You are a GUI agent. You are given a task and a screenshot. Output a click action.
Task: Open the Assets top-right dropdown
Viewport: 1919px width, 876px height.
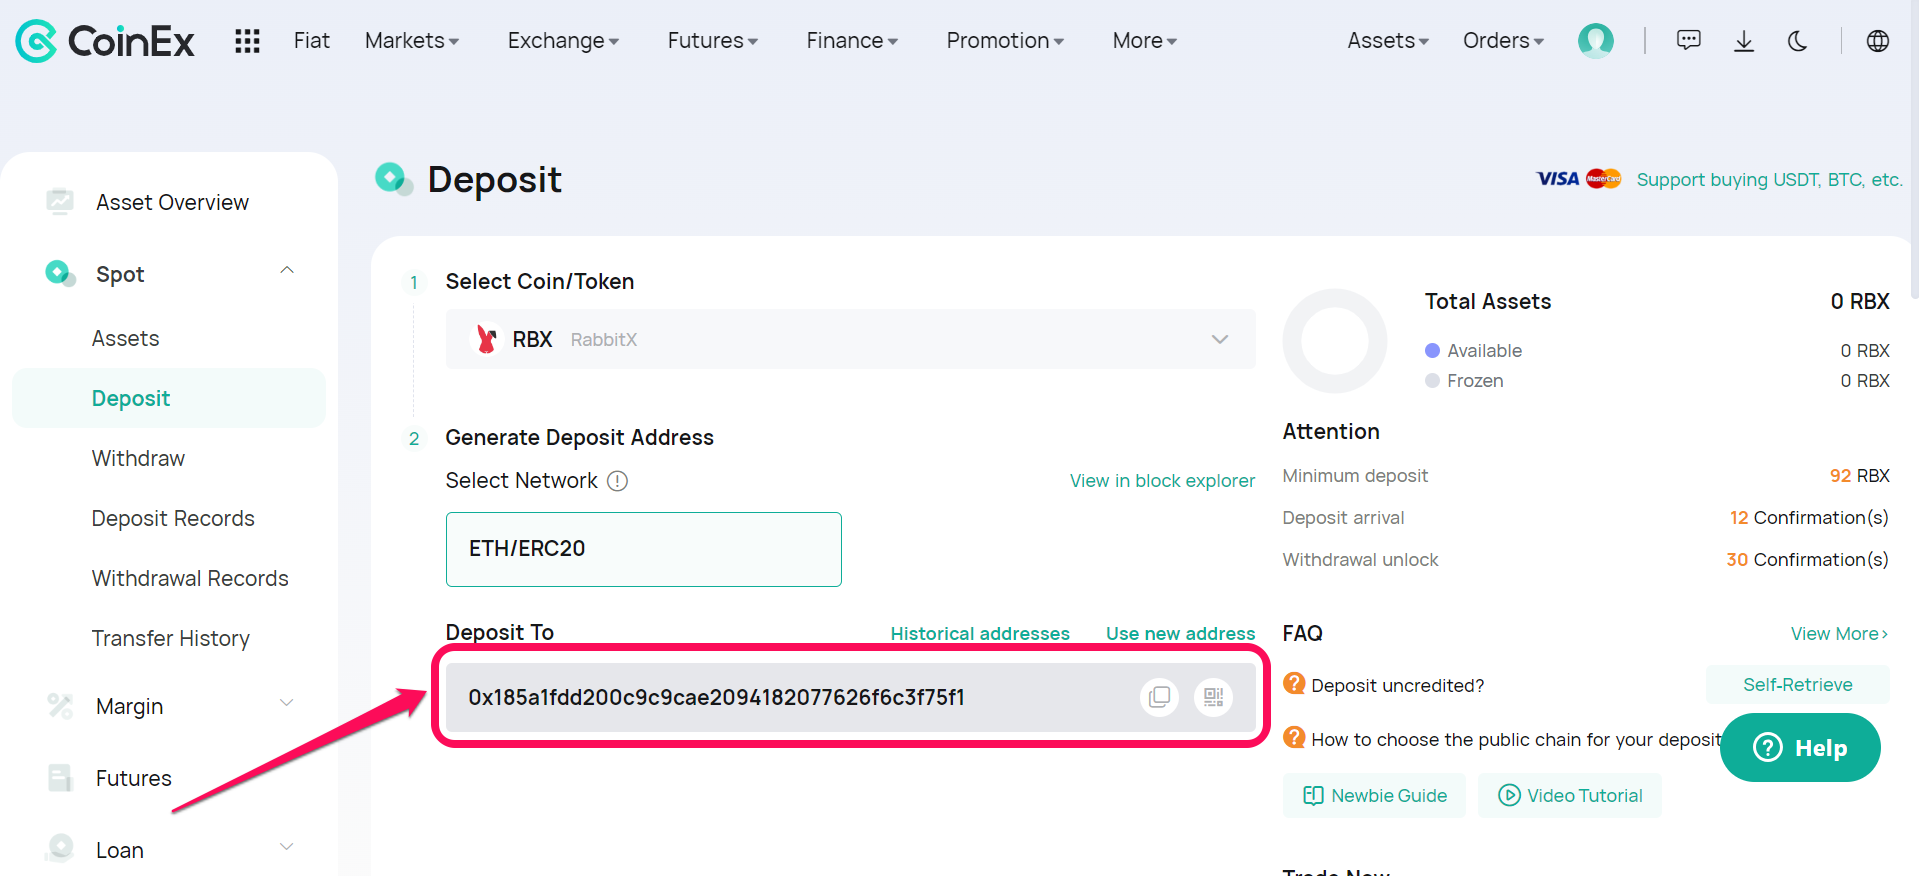click(1388, 41)
